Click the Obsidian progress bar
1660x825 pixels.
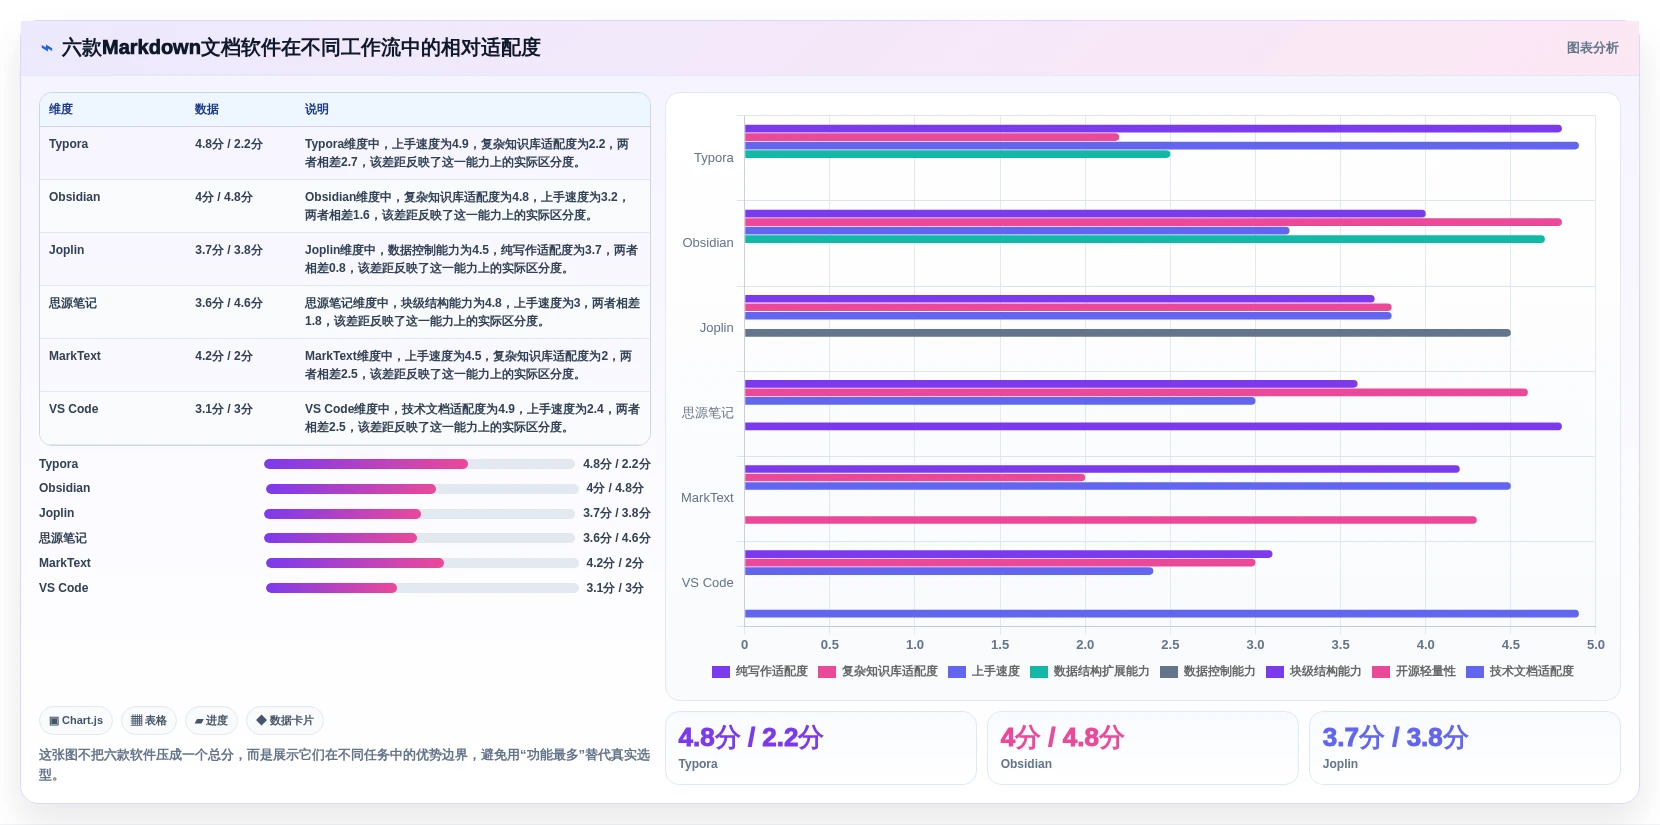[x=422, y=489]
